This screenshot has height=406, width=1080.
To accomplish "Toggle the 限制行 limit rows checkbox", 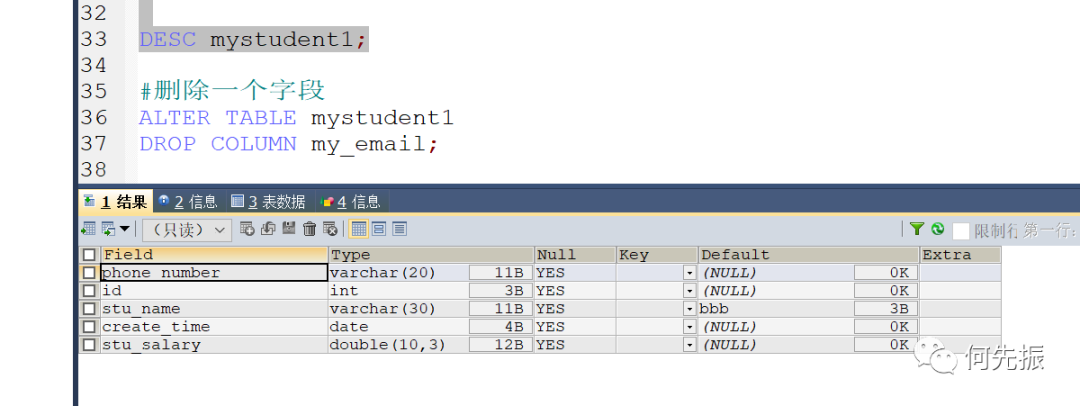I will click(x=962, y=230).
